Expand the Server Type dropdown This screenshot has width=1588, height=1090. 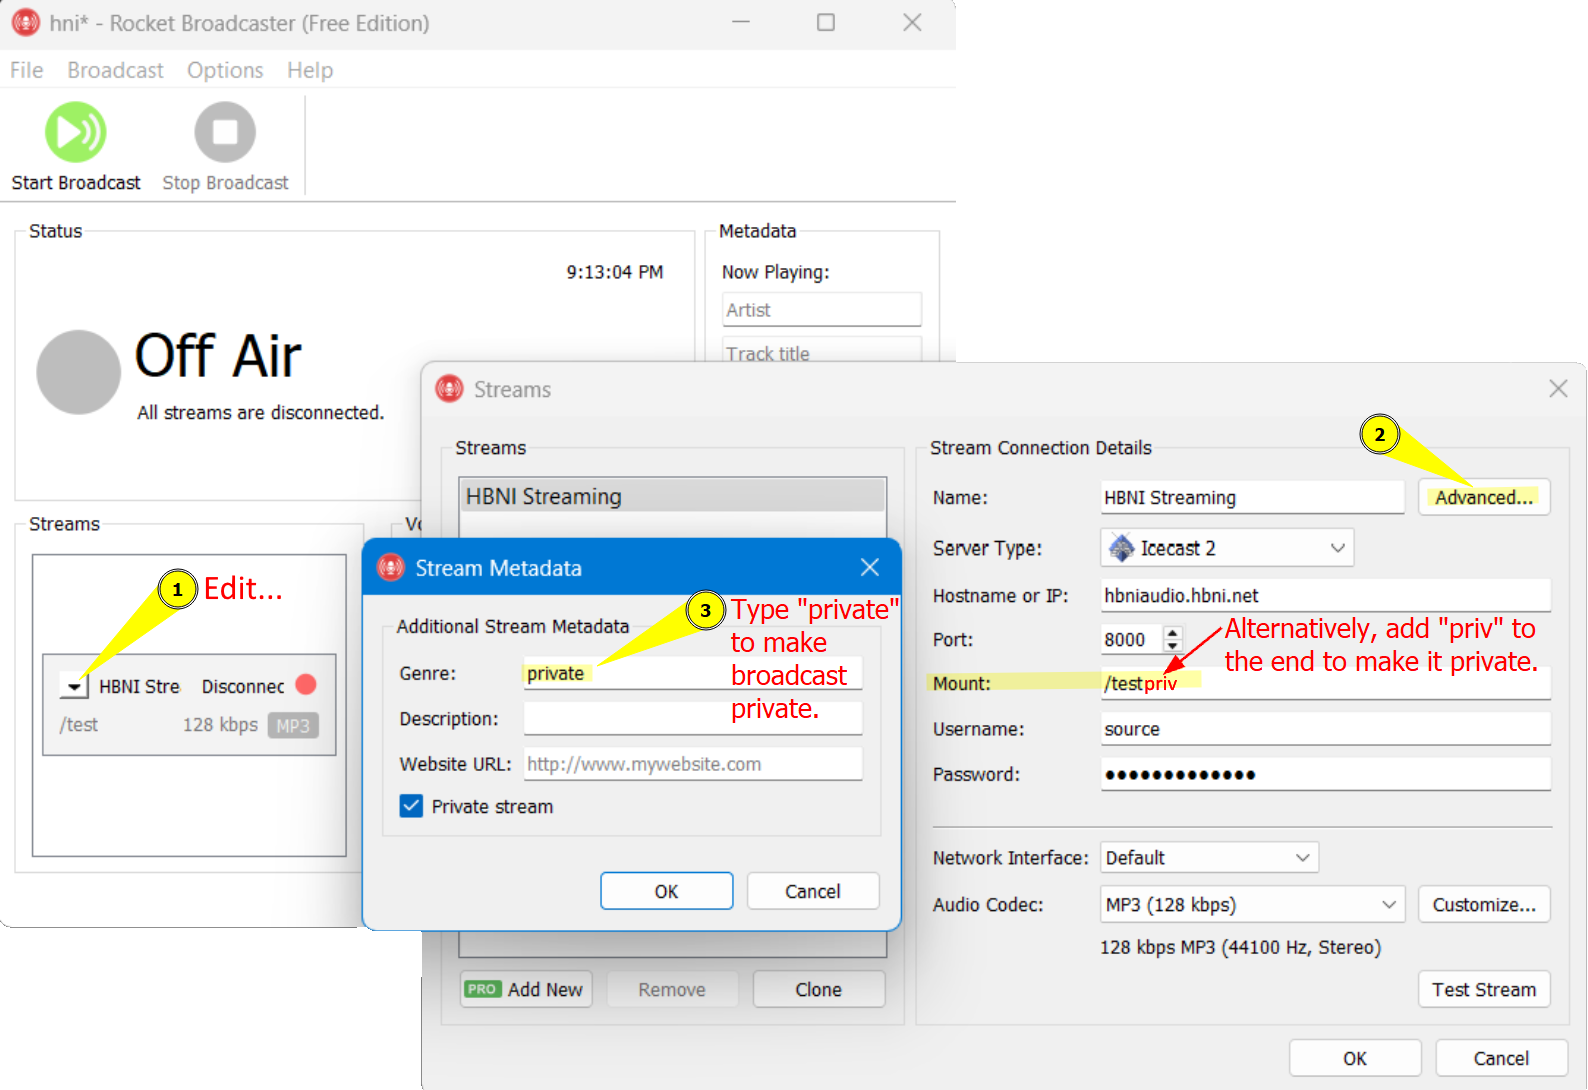(1337, 548)
